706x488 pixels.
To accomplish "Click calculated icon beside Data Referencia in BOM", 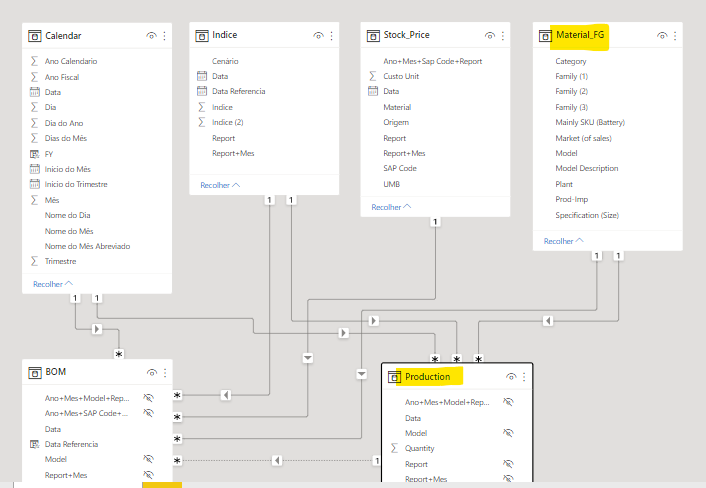I will click(x=35, y=444).
